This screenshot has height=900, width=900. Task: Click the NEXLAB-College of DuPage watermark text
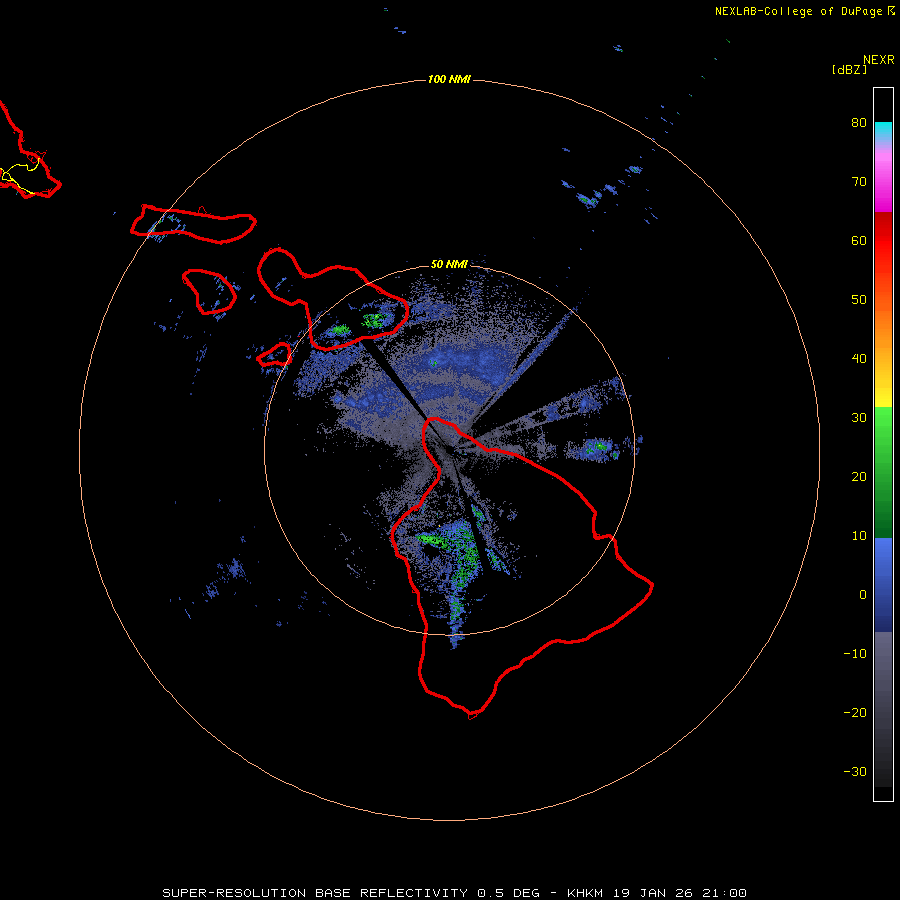tap(798, 11)
